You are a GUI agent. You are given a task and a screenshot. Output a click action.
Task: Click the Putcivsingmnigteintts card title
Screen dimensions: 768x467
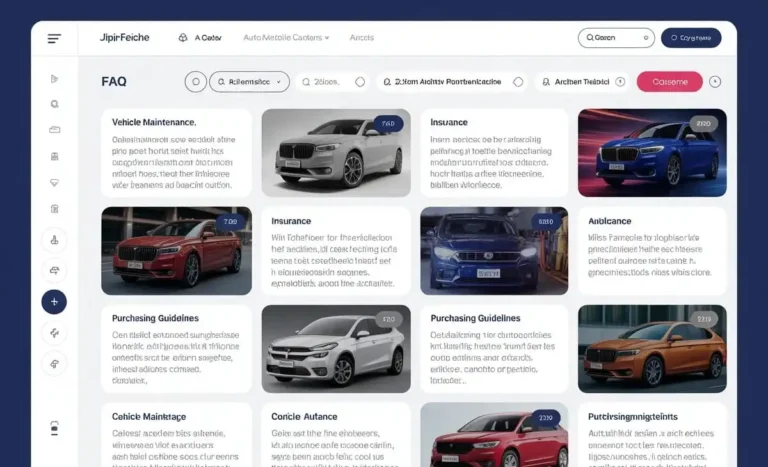[x=633, y=417]
